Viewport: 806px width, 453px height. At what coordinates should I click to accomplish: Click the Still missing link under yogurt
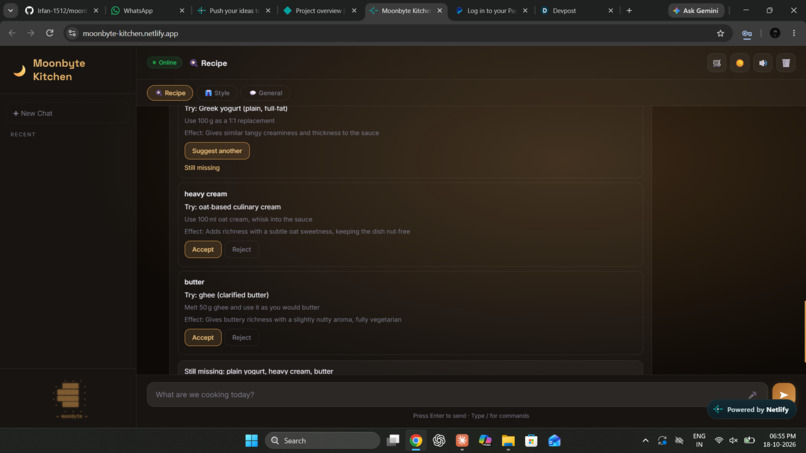pos(202,168)
